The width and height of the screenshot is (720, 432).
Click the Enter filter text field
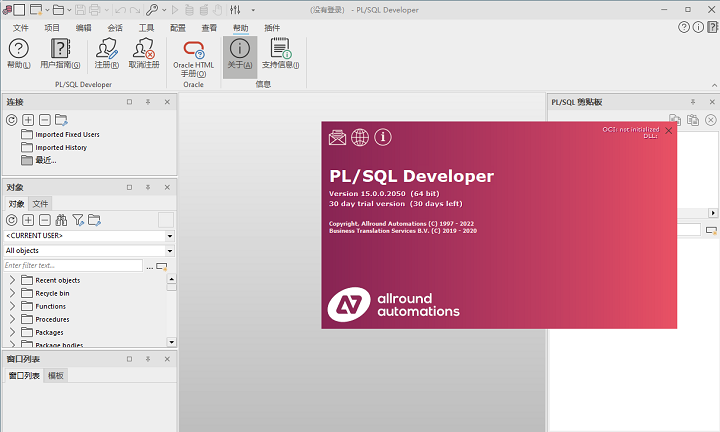(73, 265)
